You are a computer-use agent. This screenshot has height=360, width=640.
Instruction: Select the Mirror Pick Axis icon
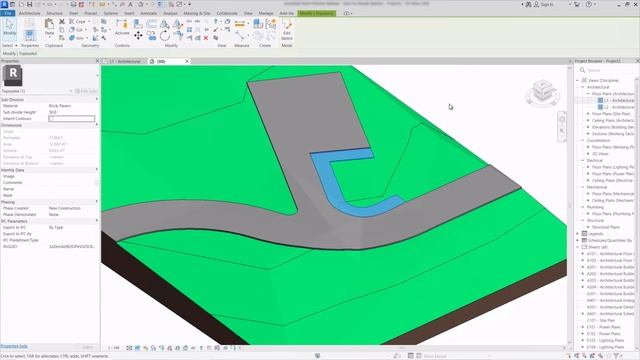164,24
